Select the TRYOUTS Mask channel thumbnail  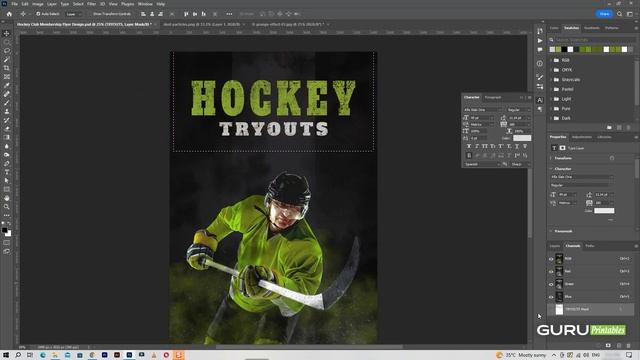(559, 309)
